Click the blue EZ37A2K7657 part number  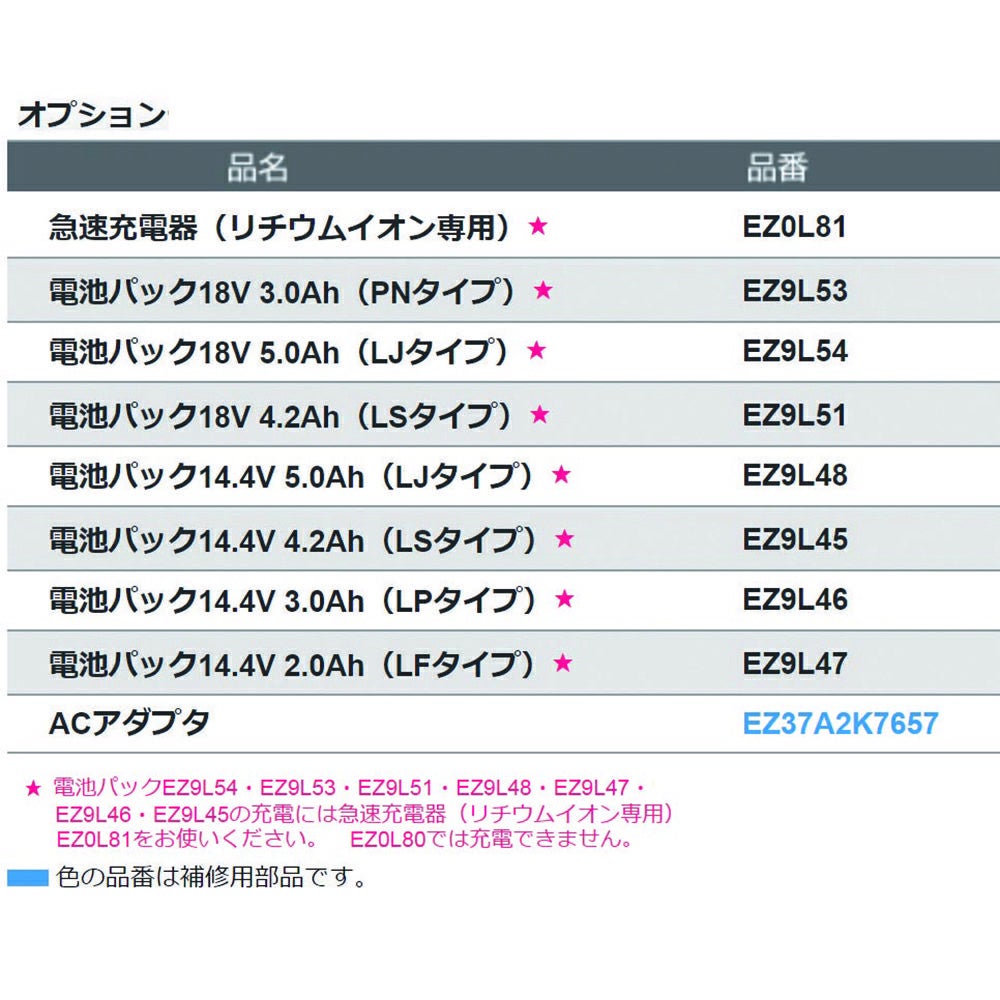point(841,723)
